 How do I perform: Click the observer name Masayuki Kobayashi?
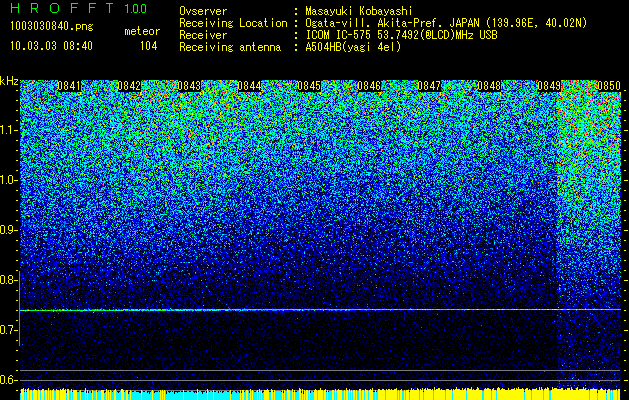[x=359, y=11]
